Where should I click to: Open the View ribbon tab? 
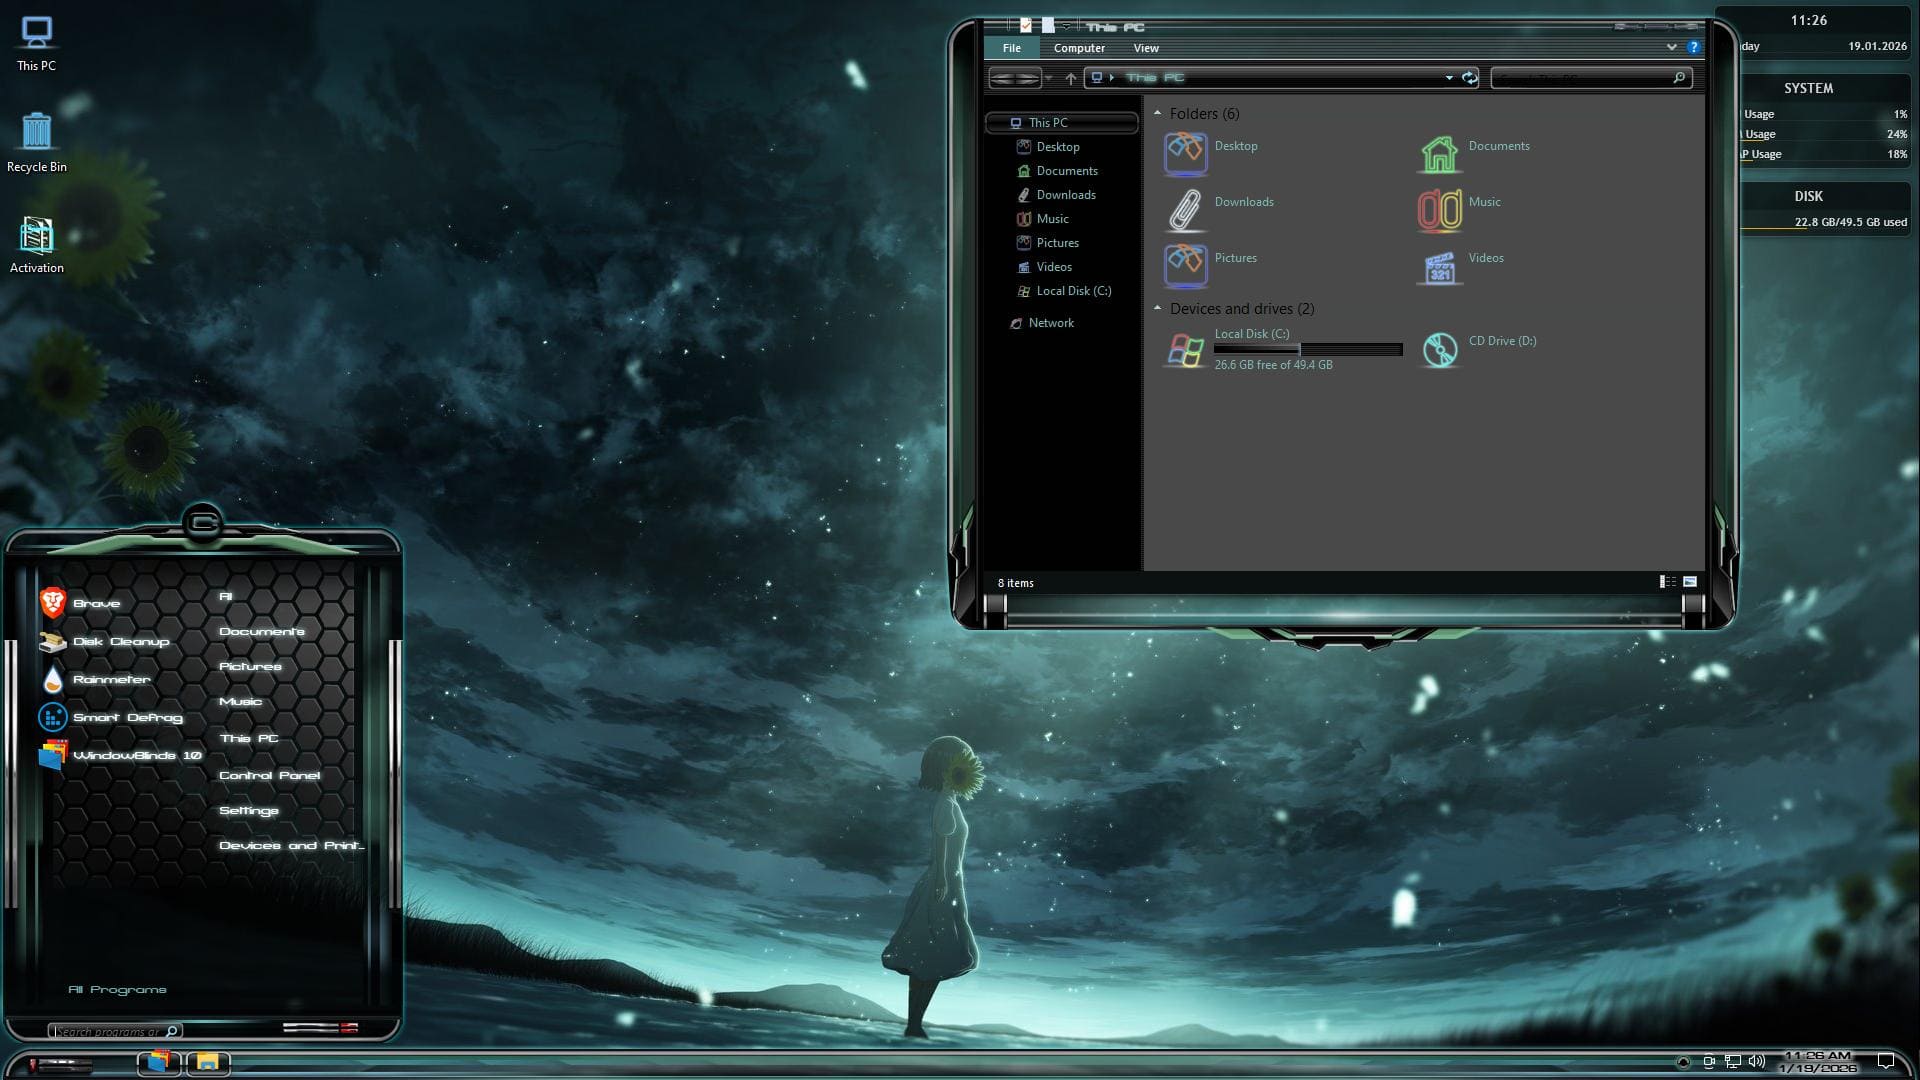click(1146, 48)
